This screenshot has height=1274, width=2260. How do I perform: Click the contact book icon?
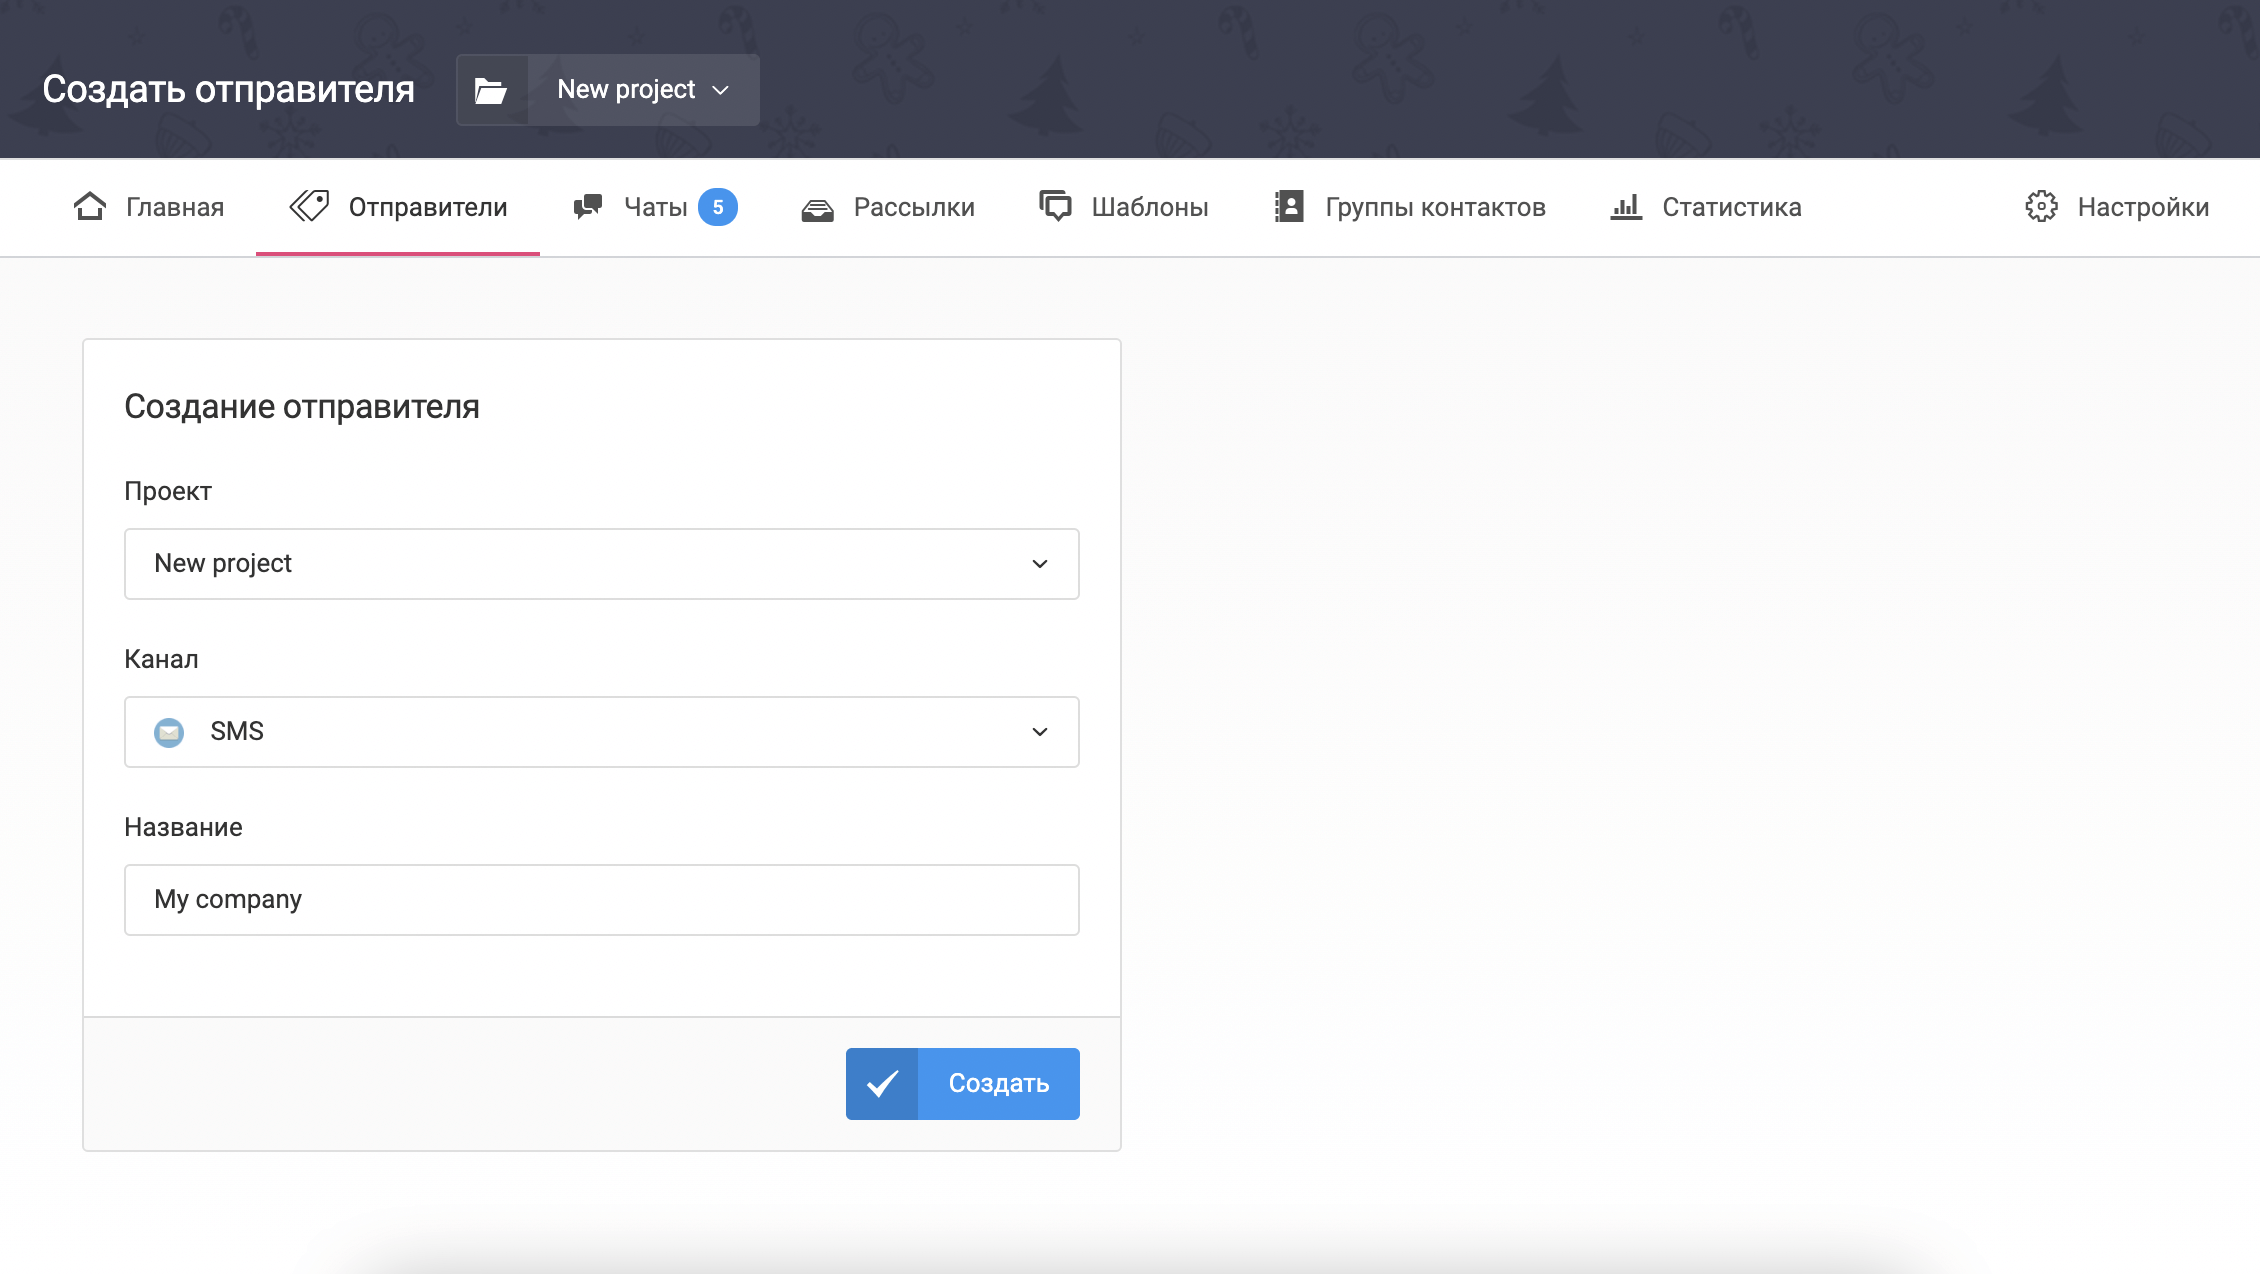tap(1289, 206)
